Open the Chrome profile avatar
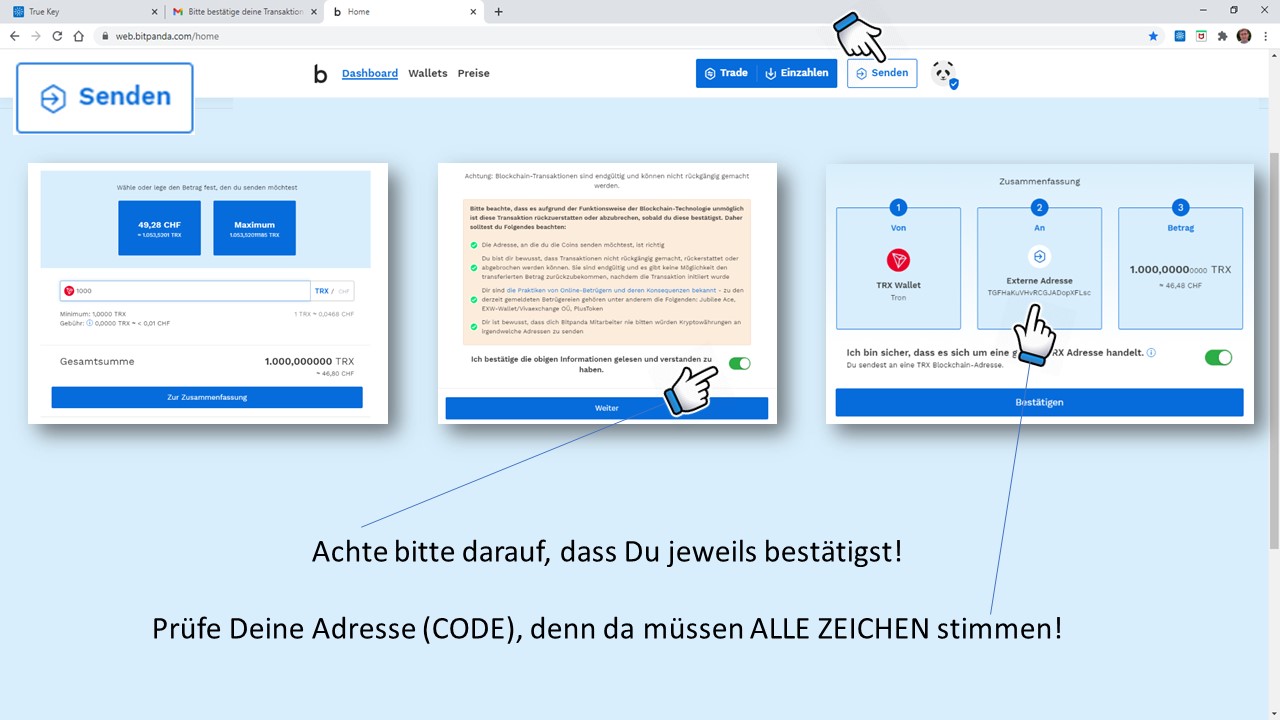1280x720 pixels. [x=1244, y=36]
